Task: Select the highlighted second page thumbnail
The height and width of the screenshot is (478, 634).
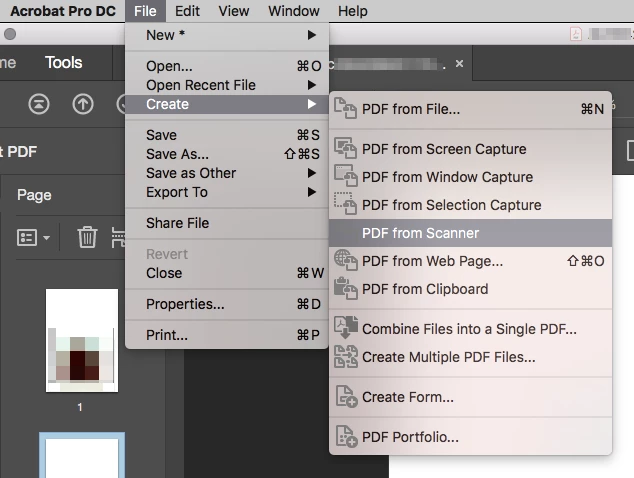Action: [x=82, y=455]
